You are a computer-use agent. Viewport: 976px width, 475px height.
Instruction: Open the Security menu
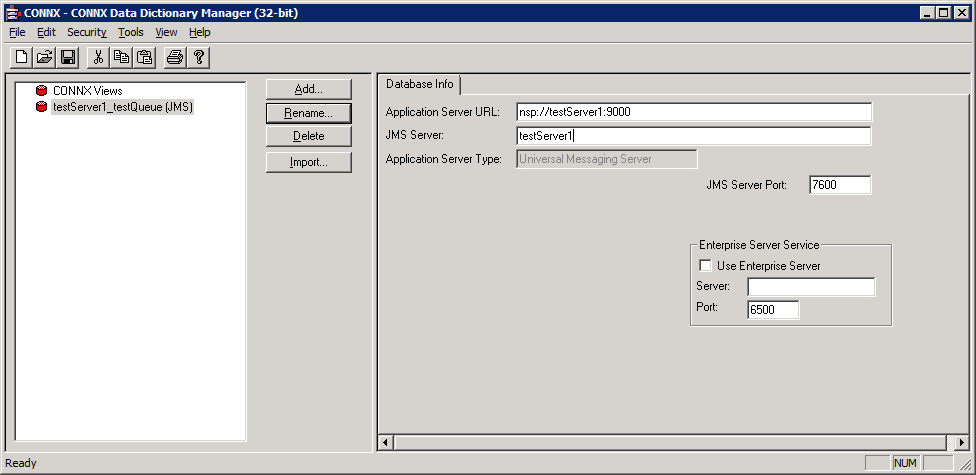pyautogui.click(x=87, y=32)
